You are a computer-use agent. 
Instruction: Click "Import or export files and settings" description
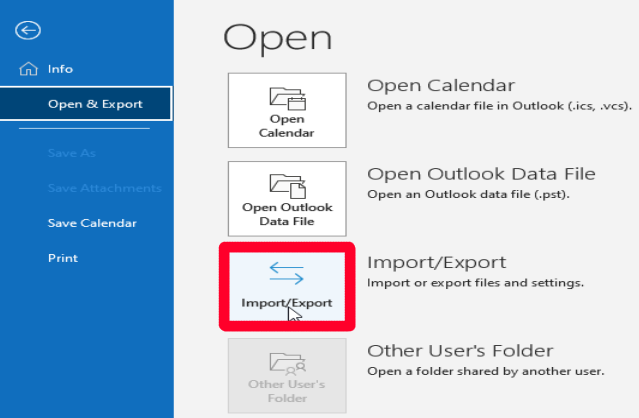pyautogui.click(x=475, y=284)
